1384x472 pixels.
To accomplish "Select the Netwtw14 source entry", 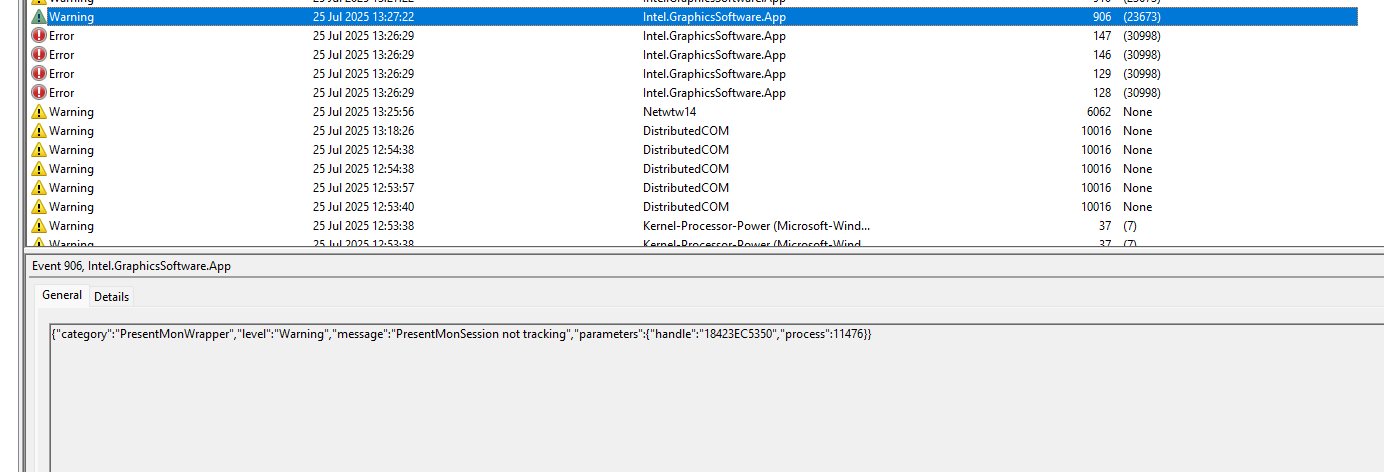I will coord(669,112).
